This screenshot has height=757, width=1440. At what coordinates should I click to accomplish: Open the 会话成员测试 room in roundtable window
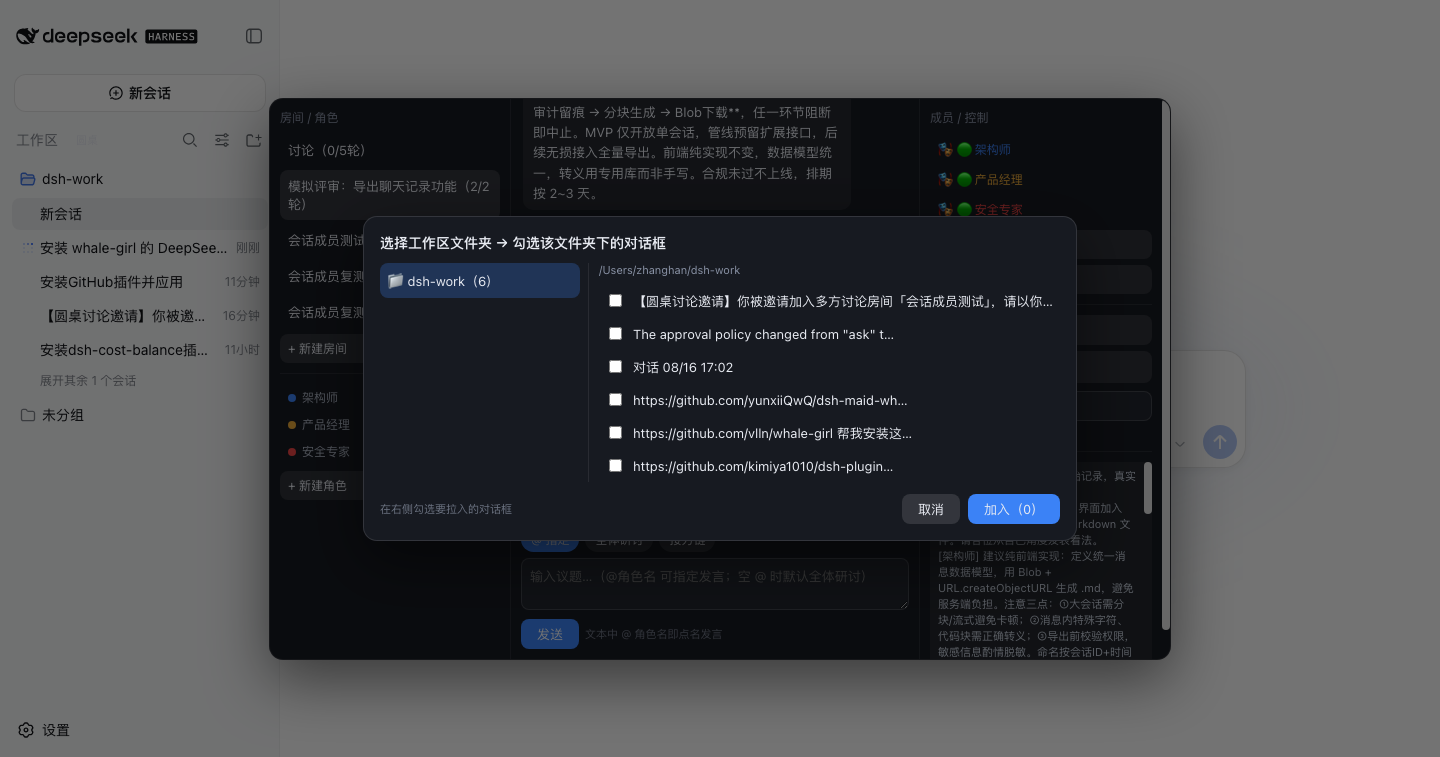coord(326,241)
